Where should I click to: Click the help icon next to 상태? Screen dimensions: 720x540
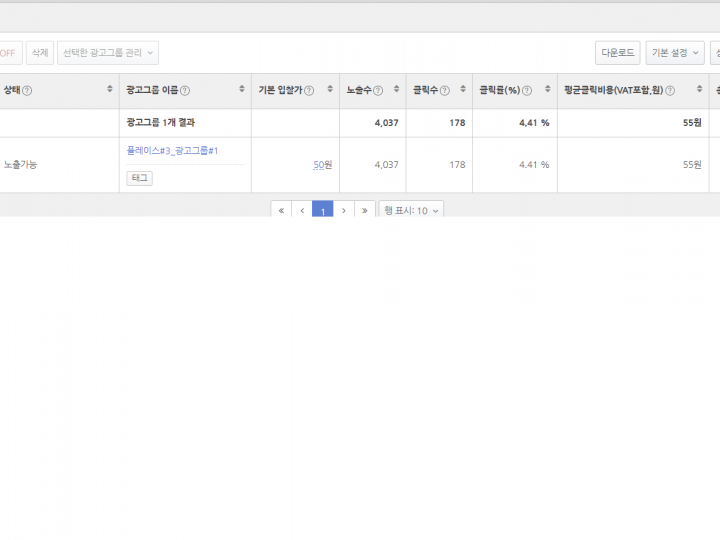[x=27, y=91]
